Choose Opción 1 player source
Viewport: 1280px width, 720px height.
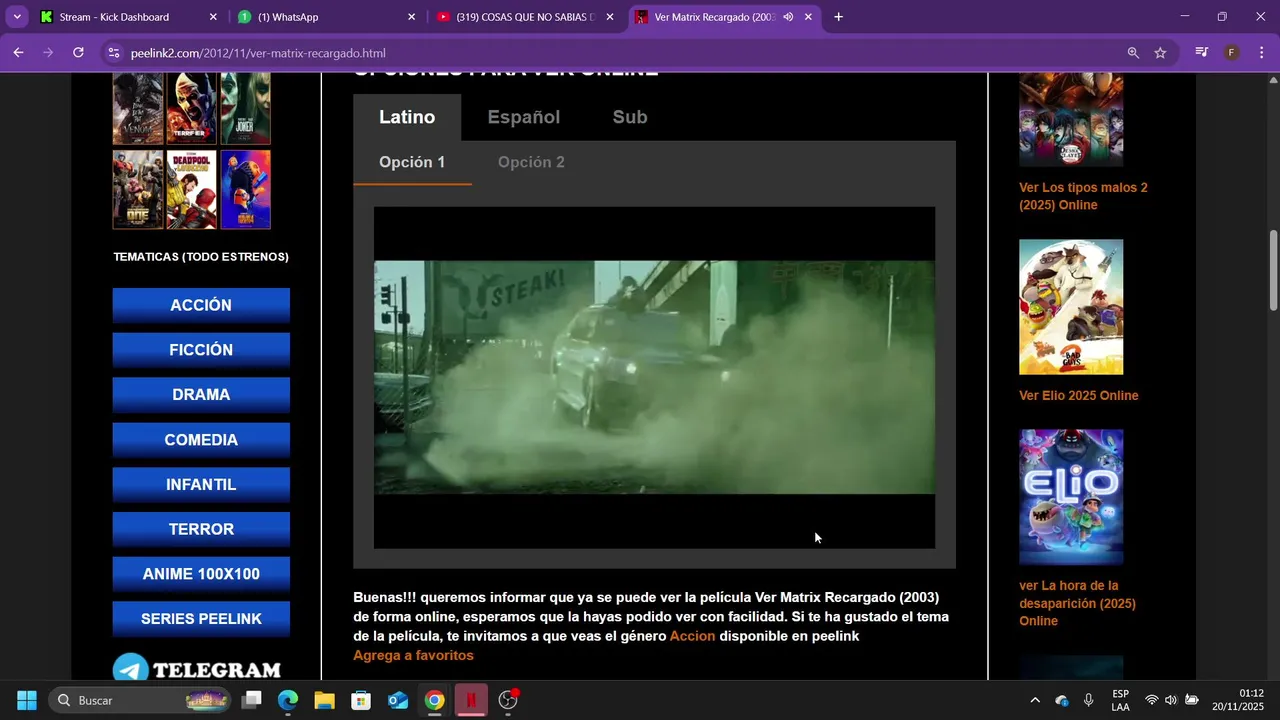pyautogui.click(x=412, y=162)
